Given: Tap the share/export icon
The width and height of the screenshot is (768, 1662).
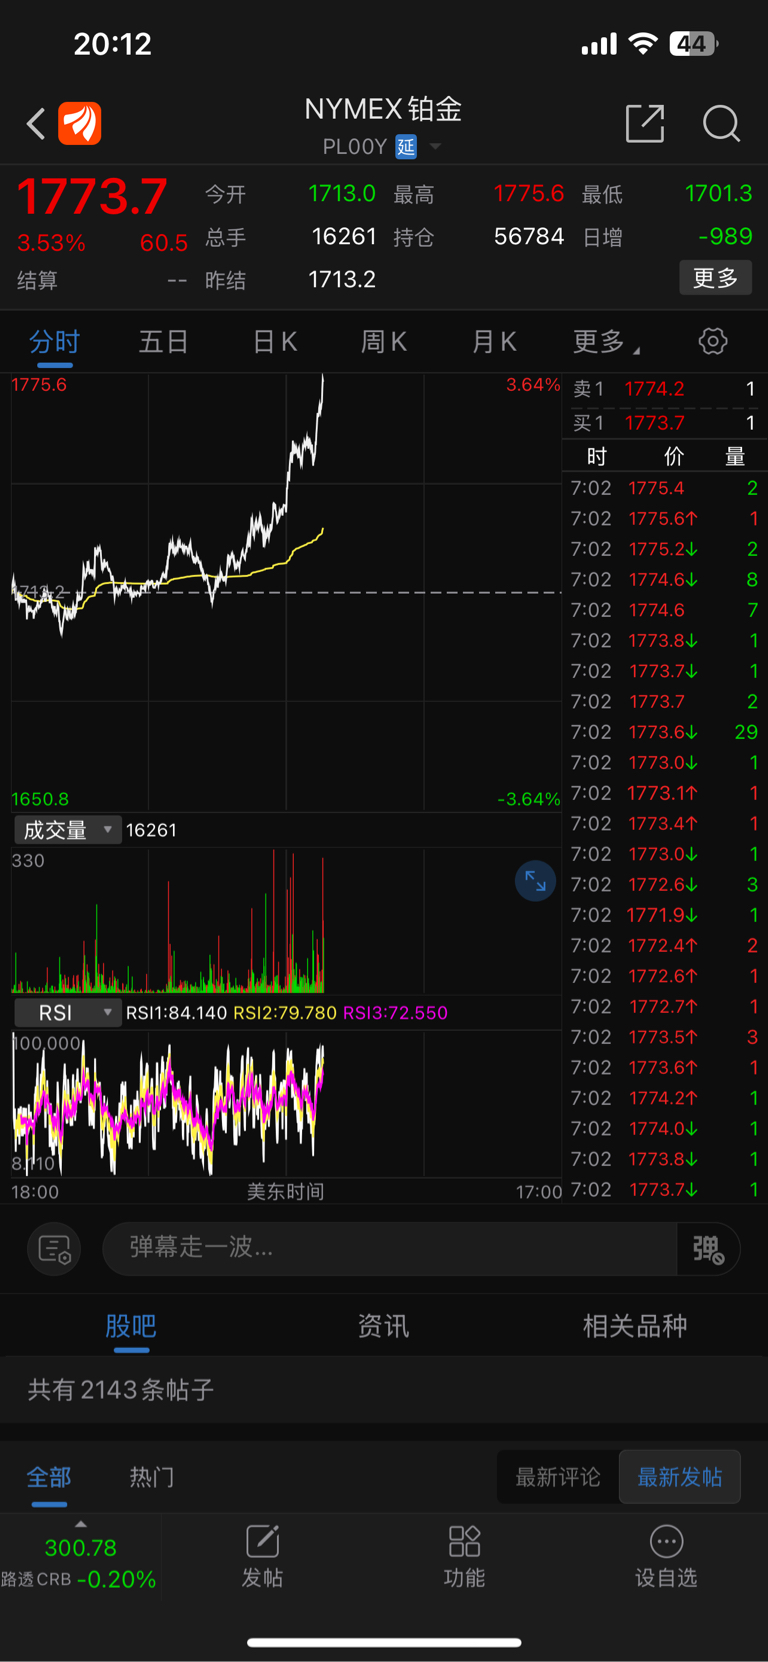Looking at the screenshot, I should (645, 123).
